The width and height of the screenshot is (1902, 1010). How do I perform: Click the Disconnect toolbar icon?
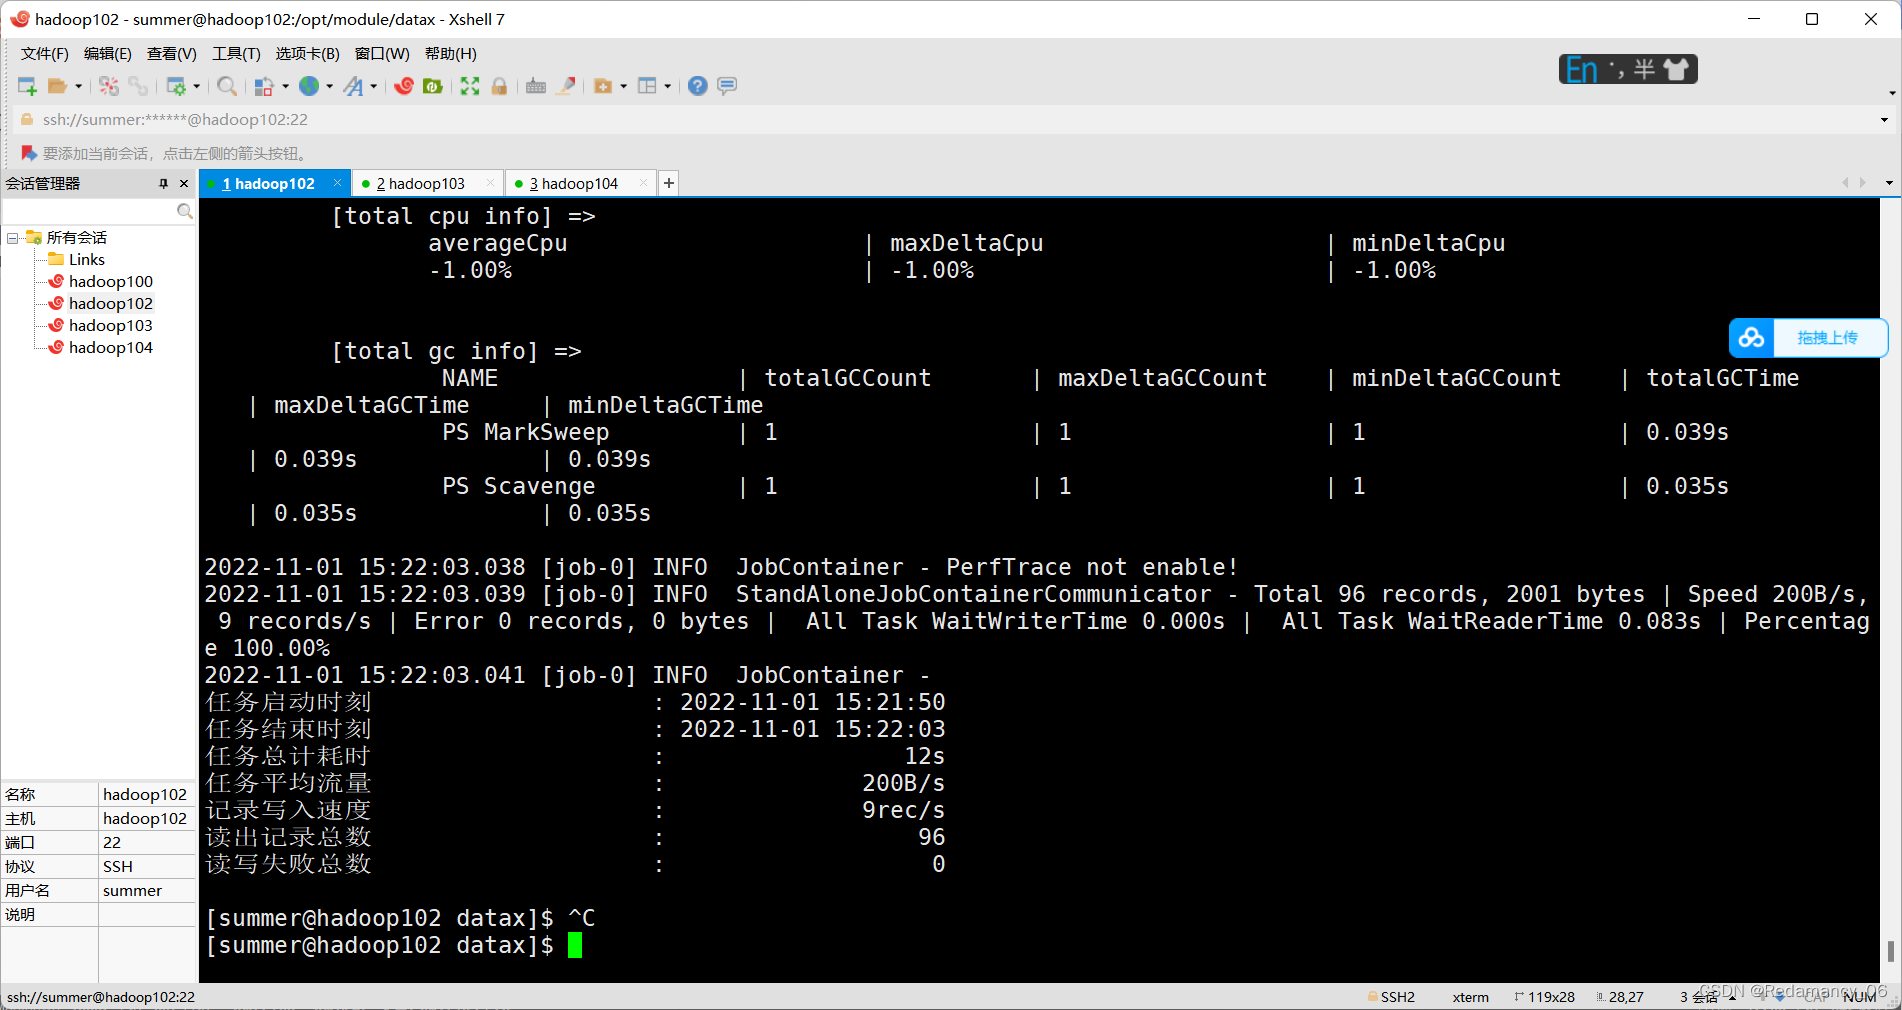tap(109, 86)
